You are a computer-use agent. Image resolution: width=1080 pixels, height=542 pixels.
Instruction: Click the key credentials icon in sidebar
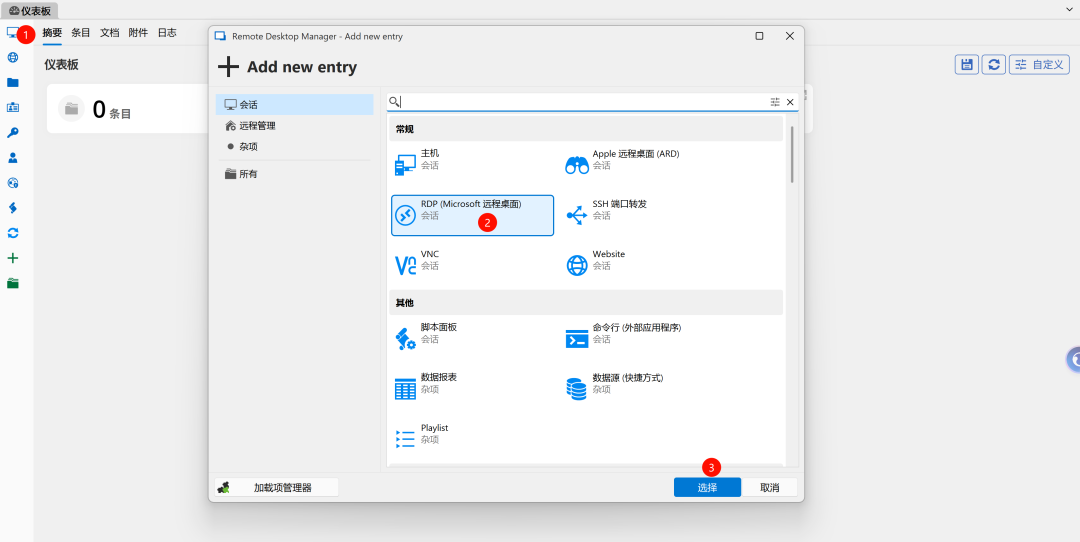12,133
